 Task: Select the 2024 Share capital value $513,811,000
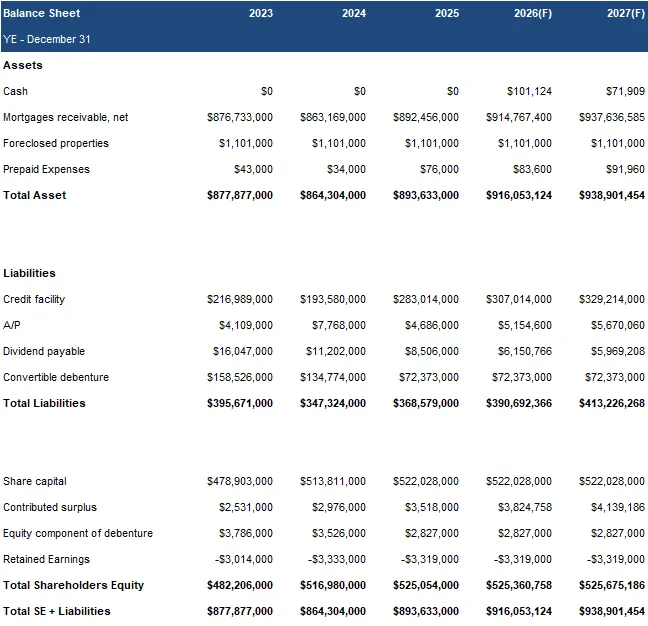coord(333,481)
